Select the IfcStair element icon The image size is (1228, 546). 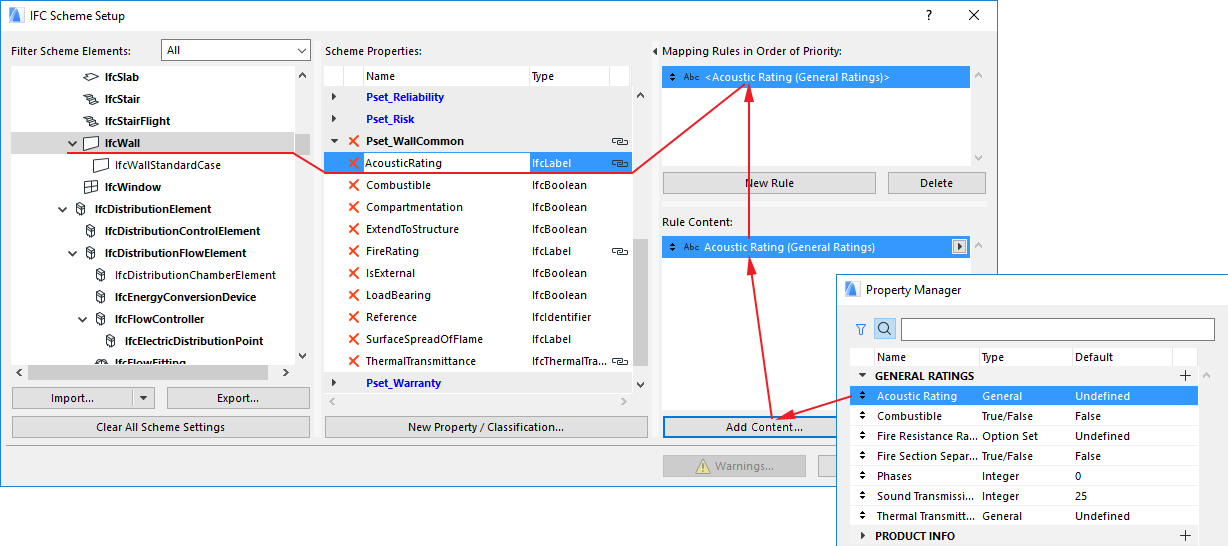[x=91, y=99]
